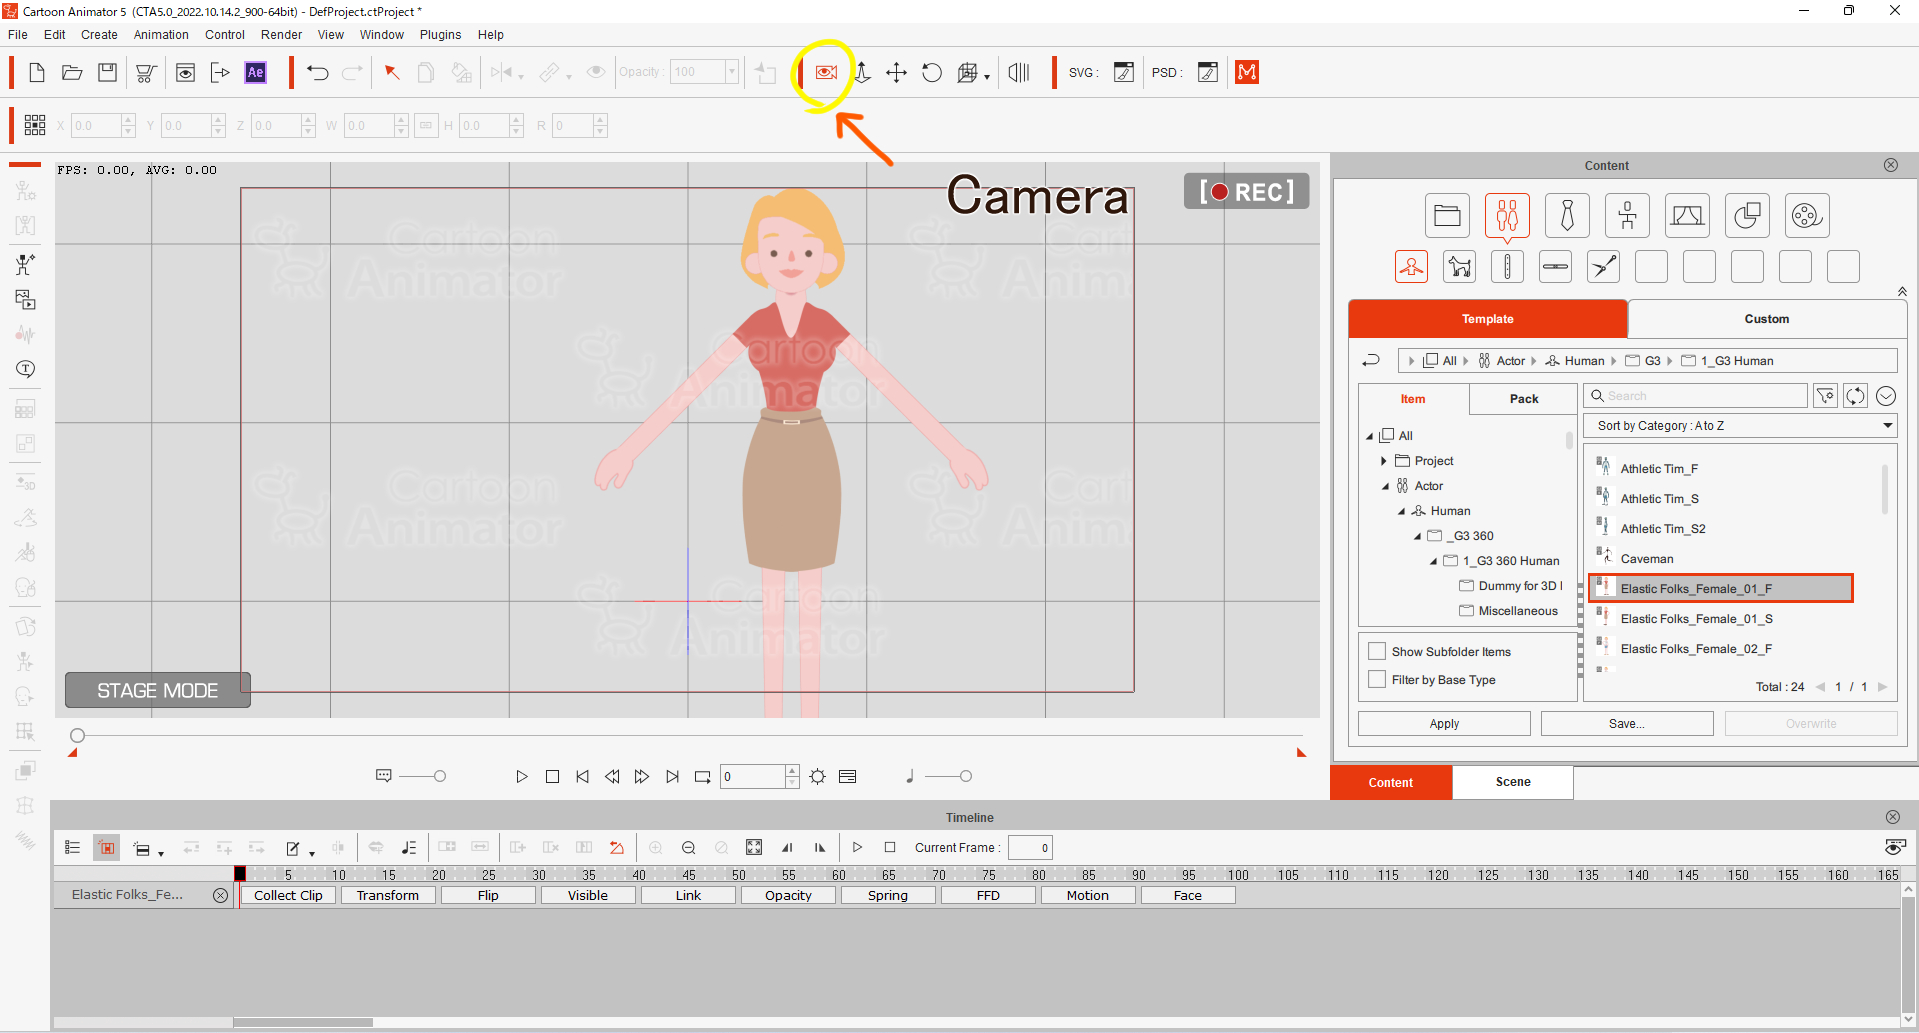This screenshot has height=1033, width=1919.
Task: Select the Media reel icon in Content
Action: (x=1807, y=215)
